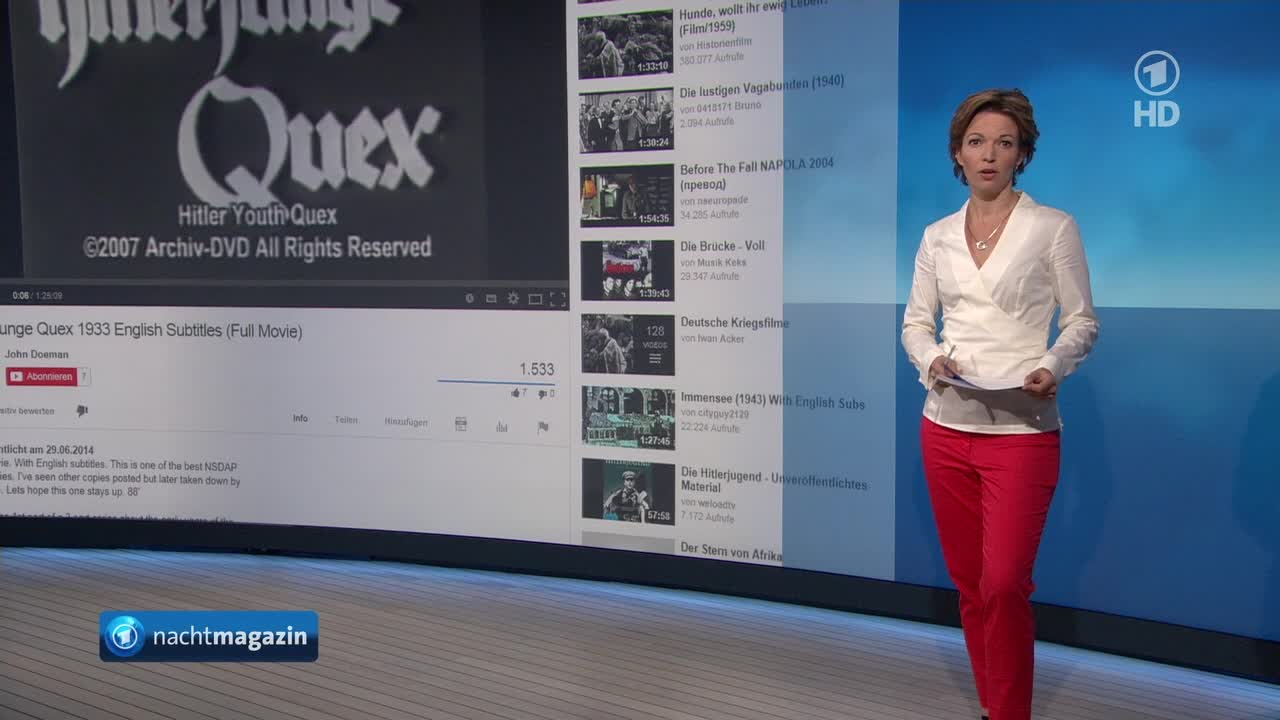Click the thumbs-up count 7

pos(519,393)
